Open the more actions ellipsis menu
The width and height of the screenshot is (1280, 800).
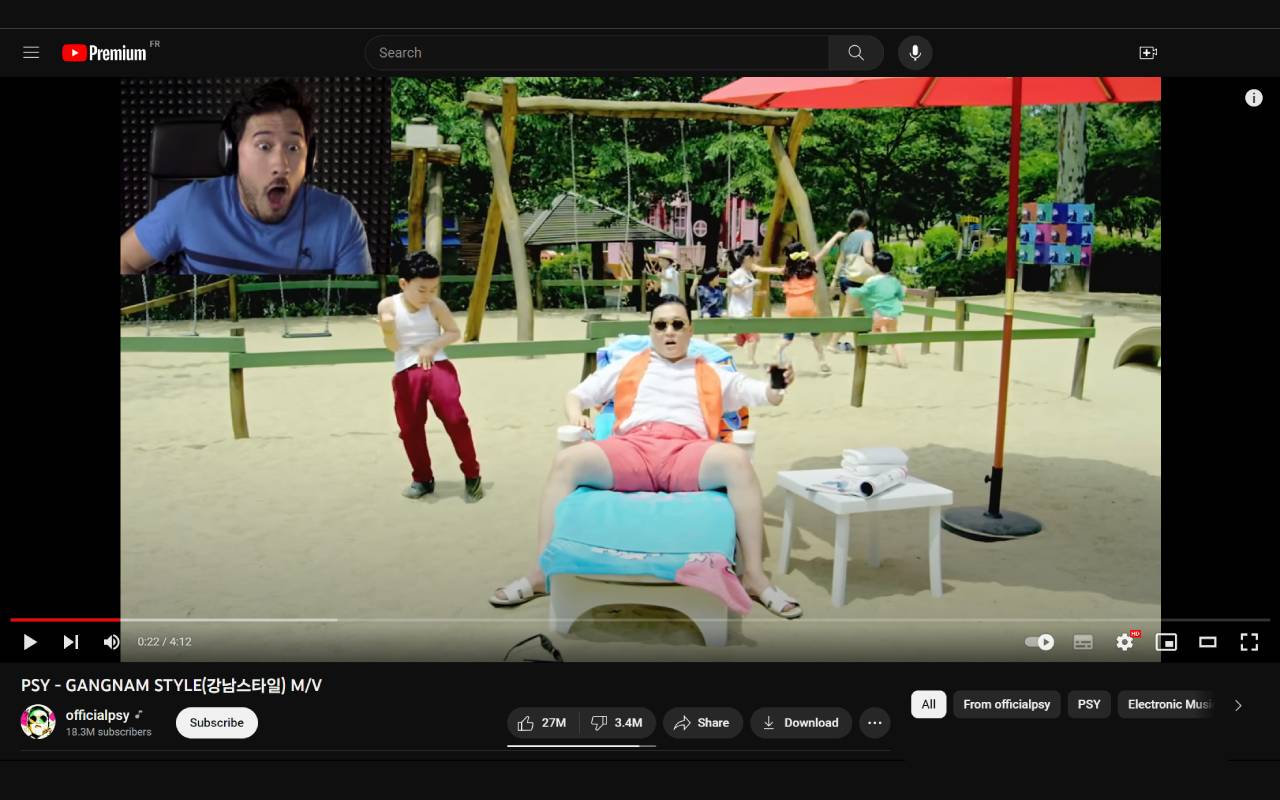pos(875,722)
